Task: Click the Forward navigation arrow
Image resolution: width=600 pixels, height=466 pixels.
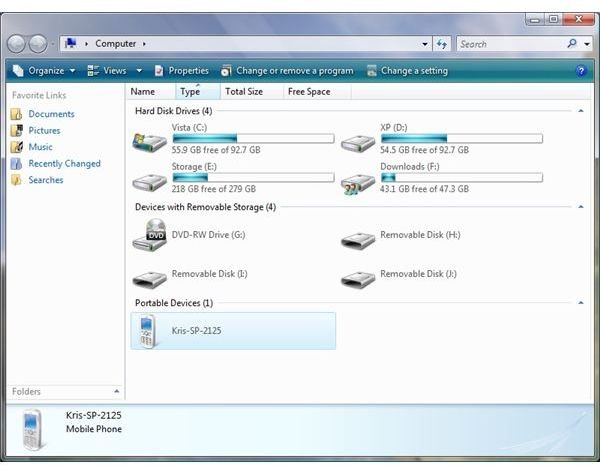Action: coord(38,44)
